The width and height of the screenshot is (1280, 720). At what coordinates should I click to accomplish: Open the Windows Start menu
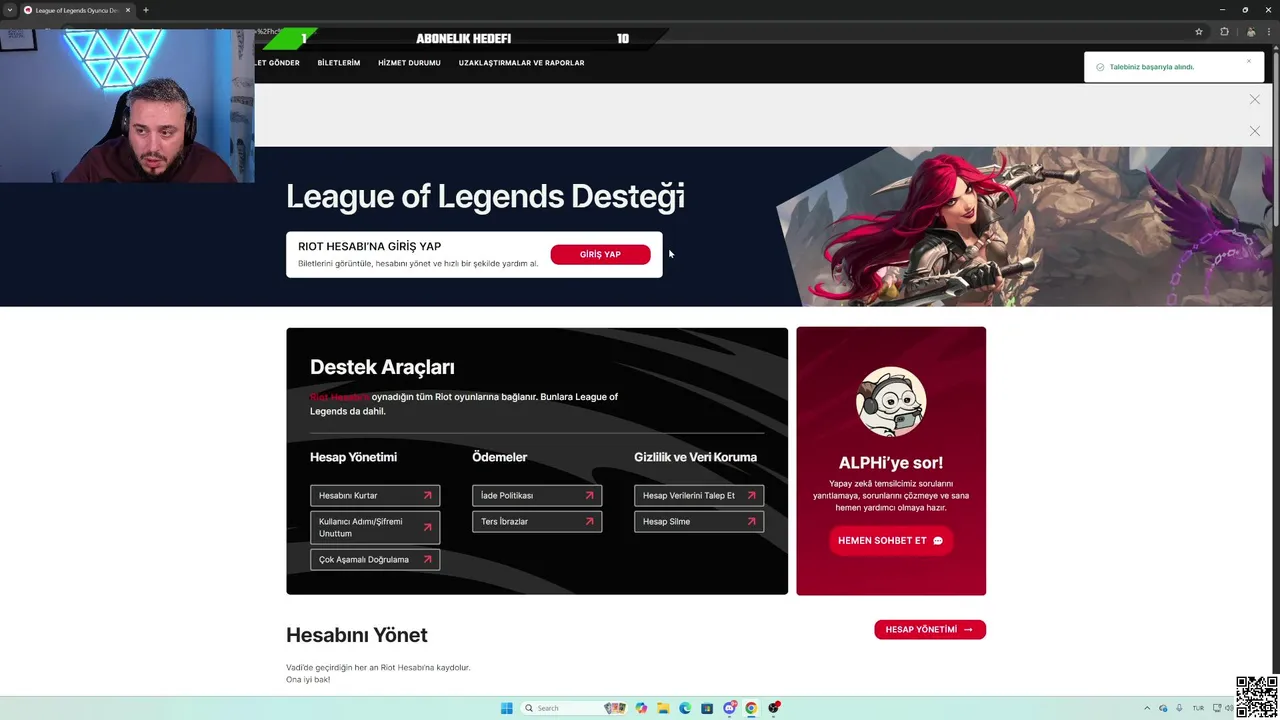[x=507, y=708]
